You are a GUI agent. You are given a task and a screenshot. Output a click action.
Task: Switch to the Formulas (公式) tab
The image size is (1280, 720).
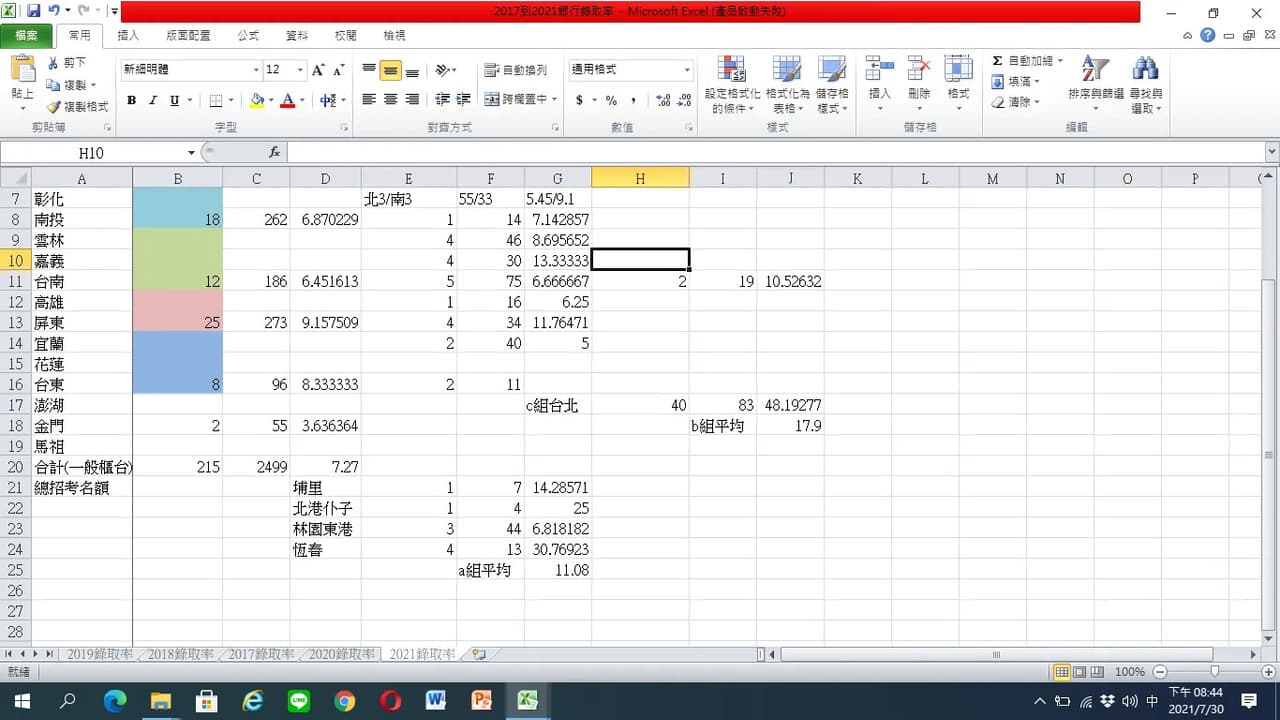click(x=248, y=35)
